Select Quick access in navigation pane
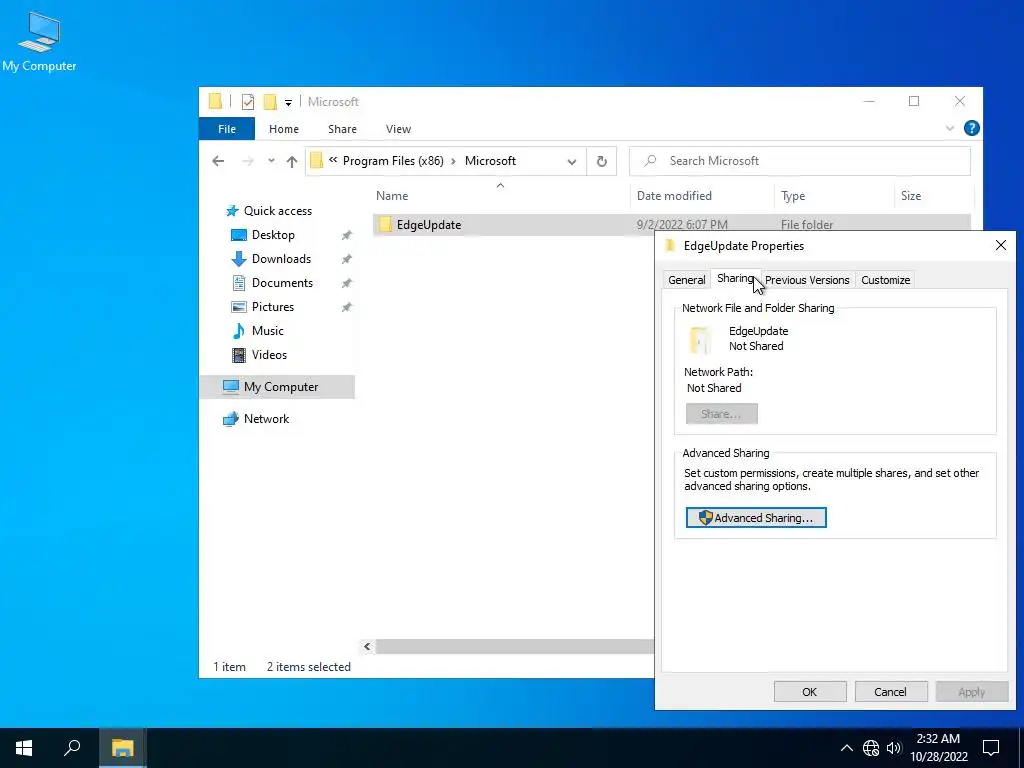This screenshot has width=1024, height=768. pyautogui.click(x=278, y=211)
